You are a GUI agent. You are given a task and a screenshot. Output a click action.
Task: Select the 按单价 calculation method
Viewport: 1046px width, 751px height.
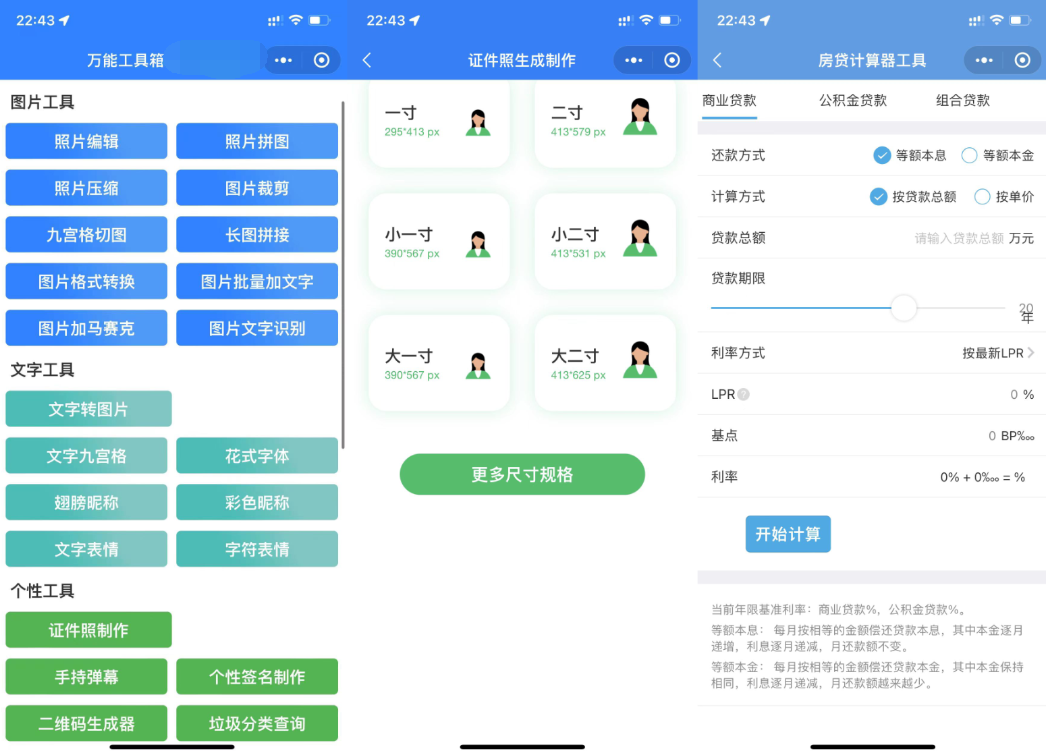(x=982, y=197)
